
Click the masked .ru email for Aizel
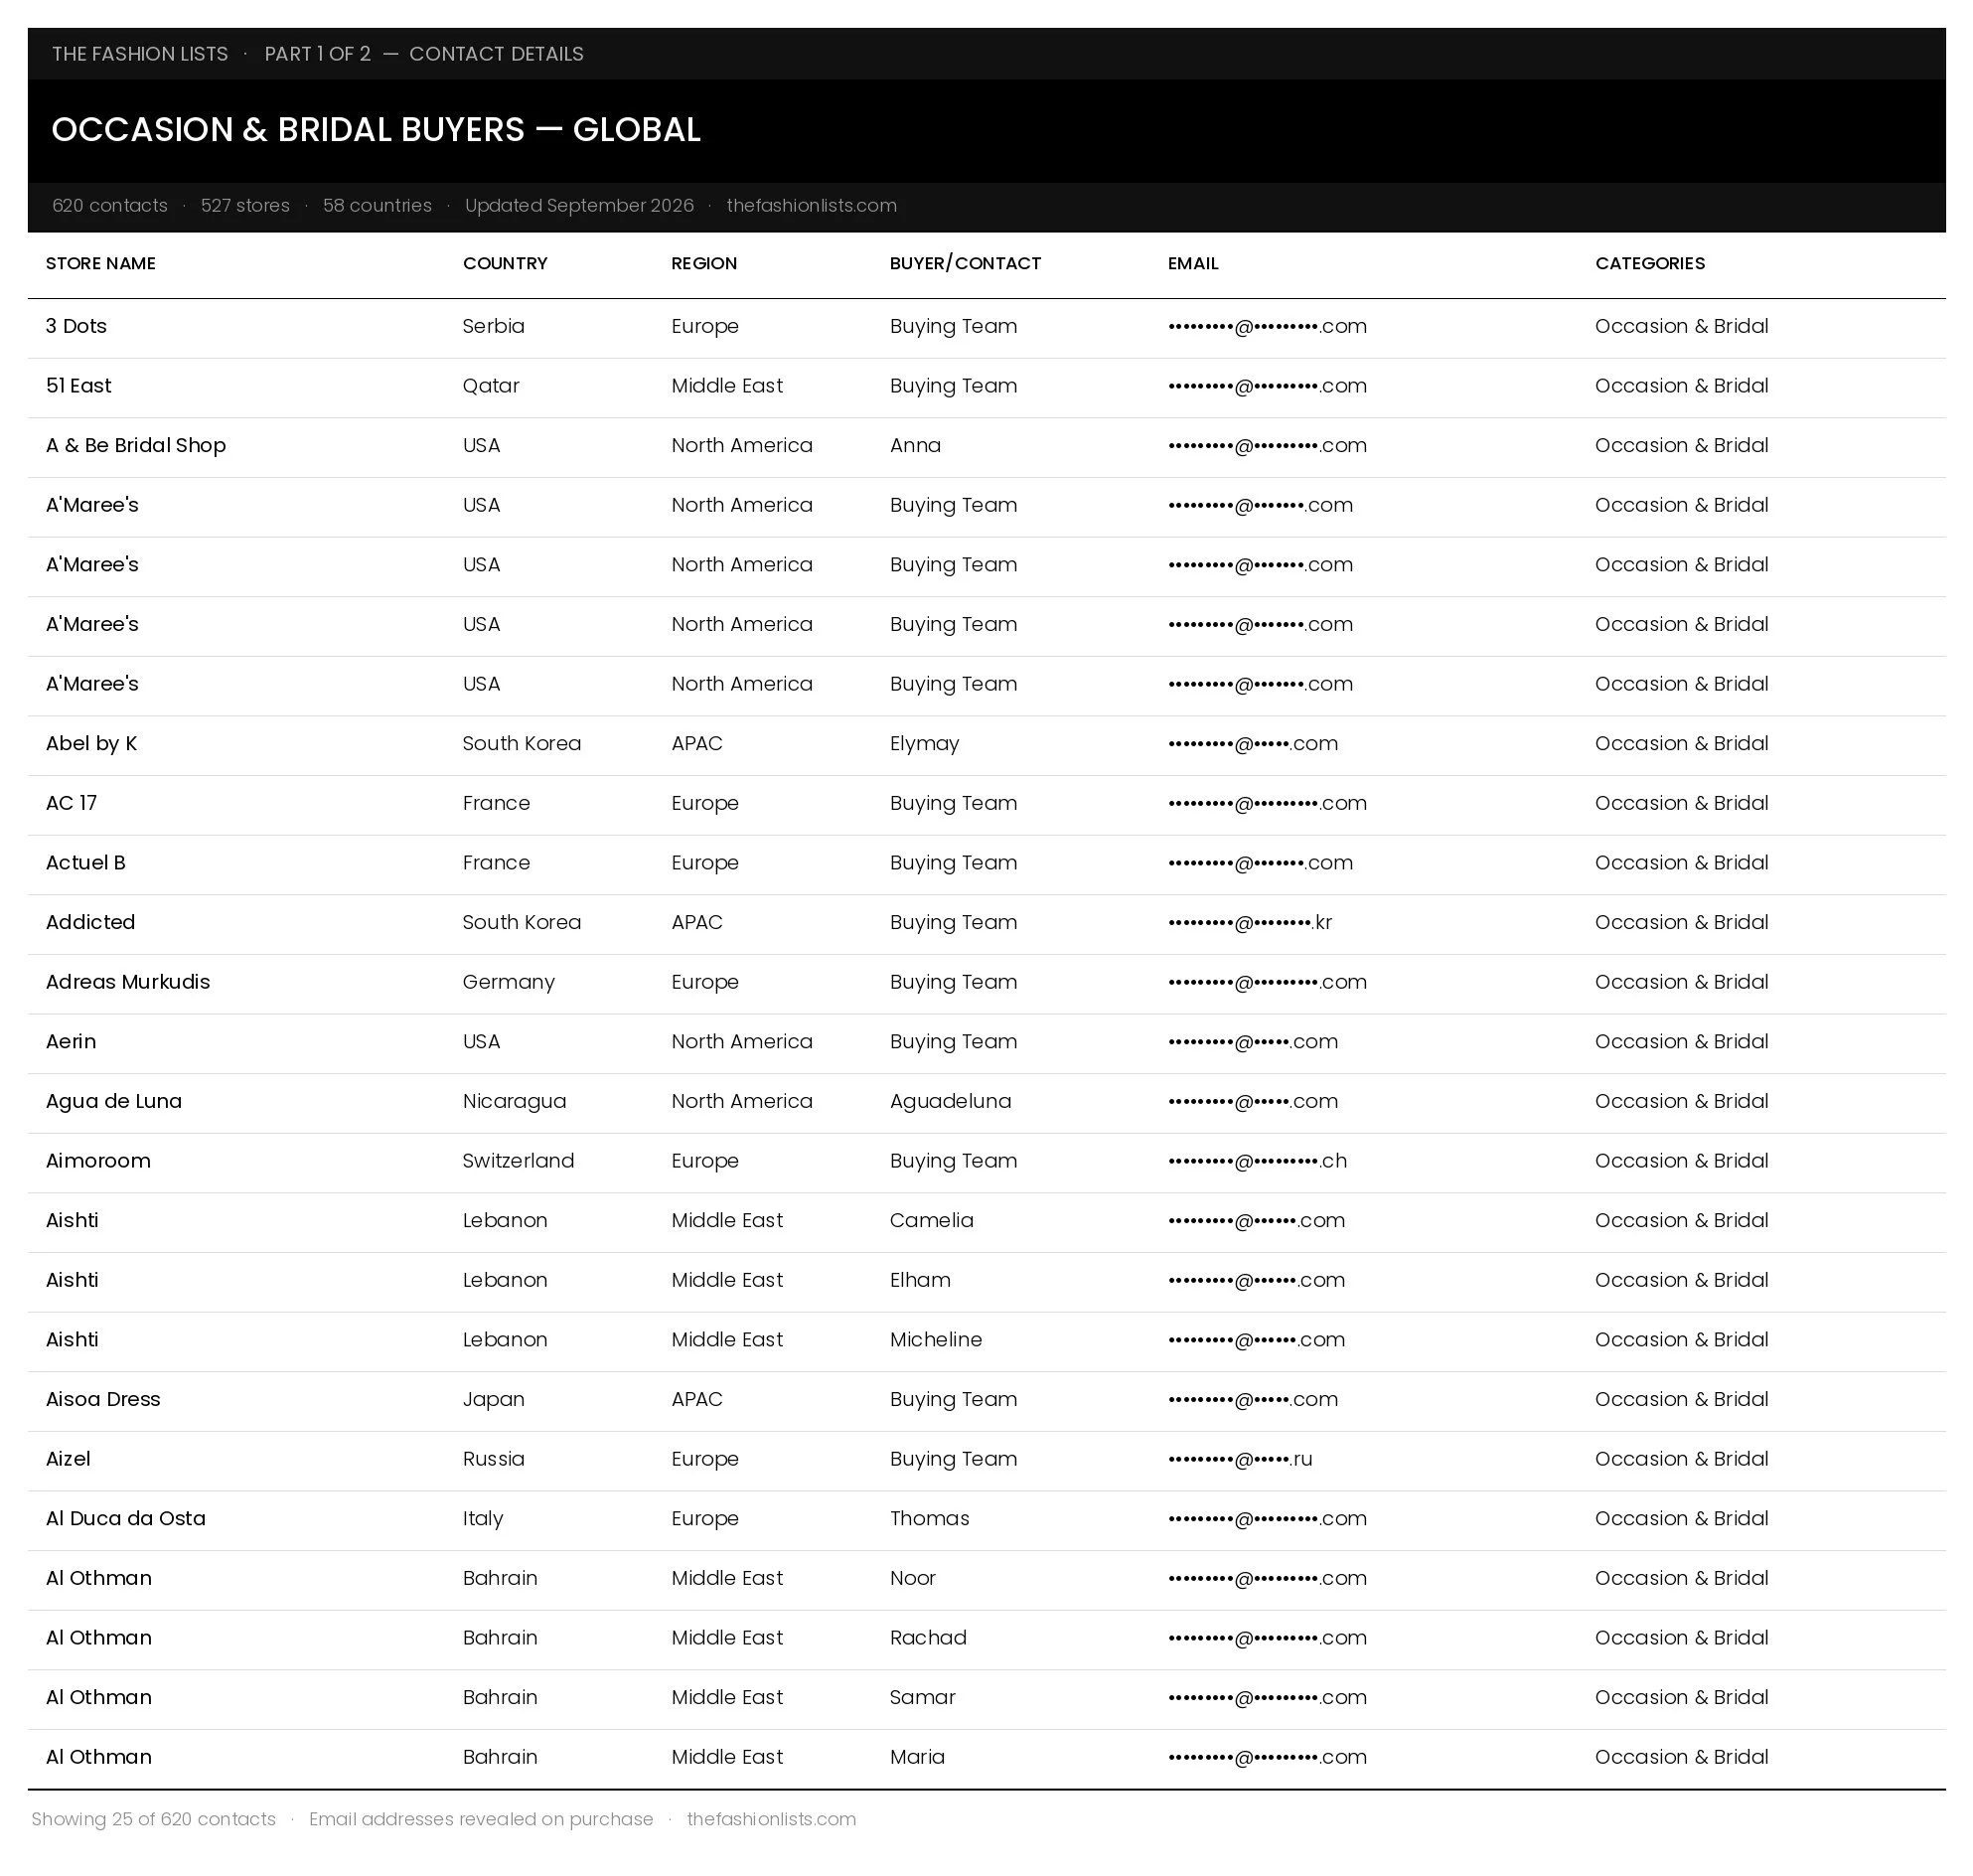tap(1240, 1459)
